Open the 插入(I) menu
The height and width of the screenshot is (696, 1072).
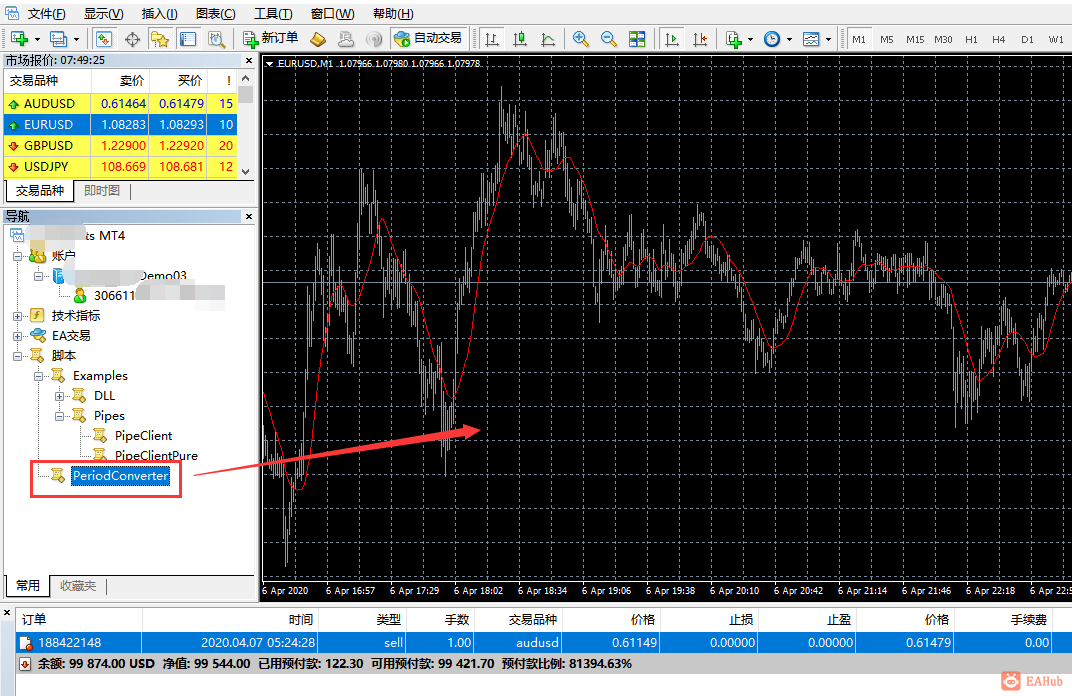point(159,14)
